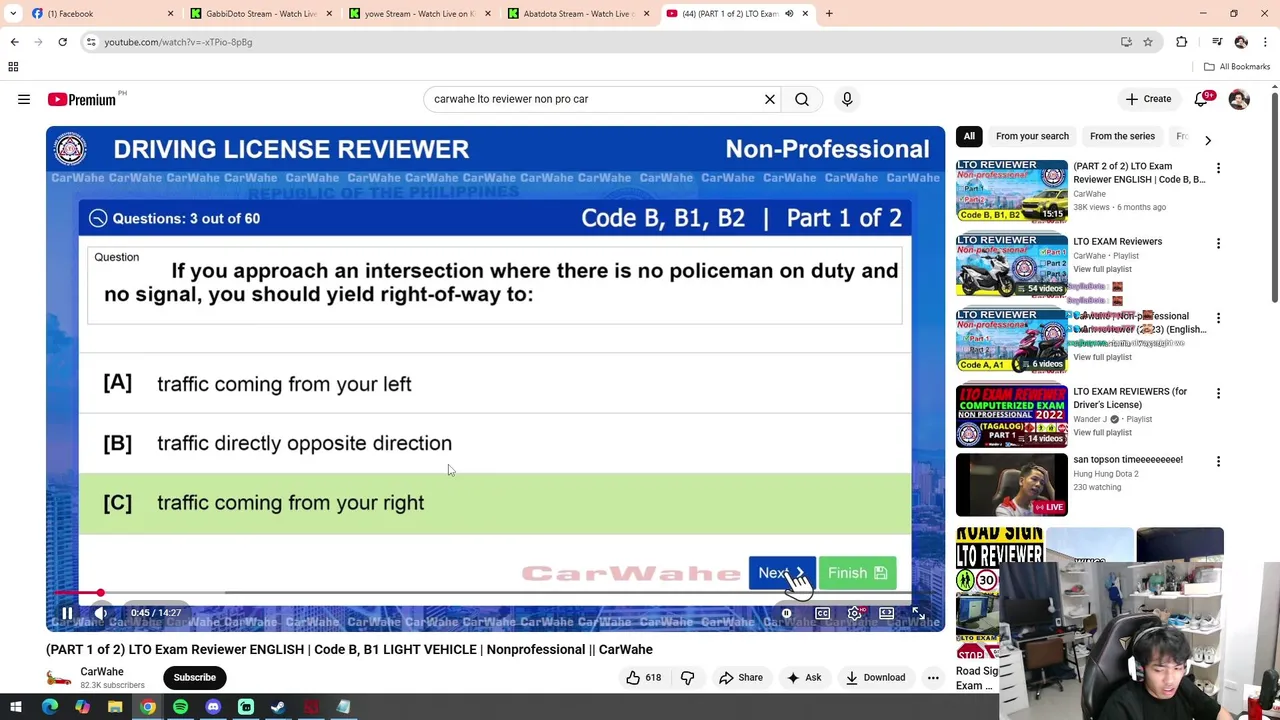Select From the series chip
Image resolution: width=1280 pixels, height=720 pixels.
click(x=1122, y=136)
